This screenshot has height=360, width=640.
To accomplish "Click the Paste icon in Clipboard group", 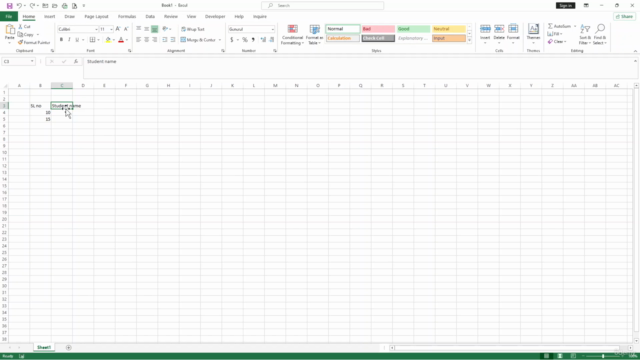I will tap(10, 29).
